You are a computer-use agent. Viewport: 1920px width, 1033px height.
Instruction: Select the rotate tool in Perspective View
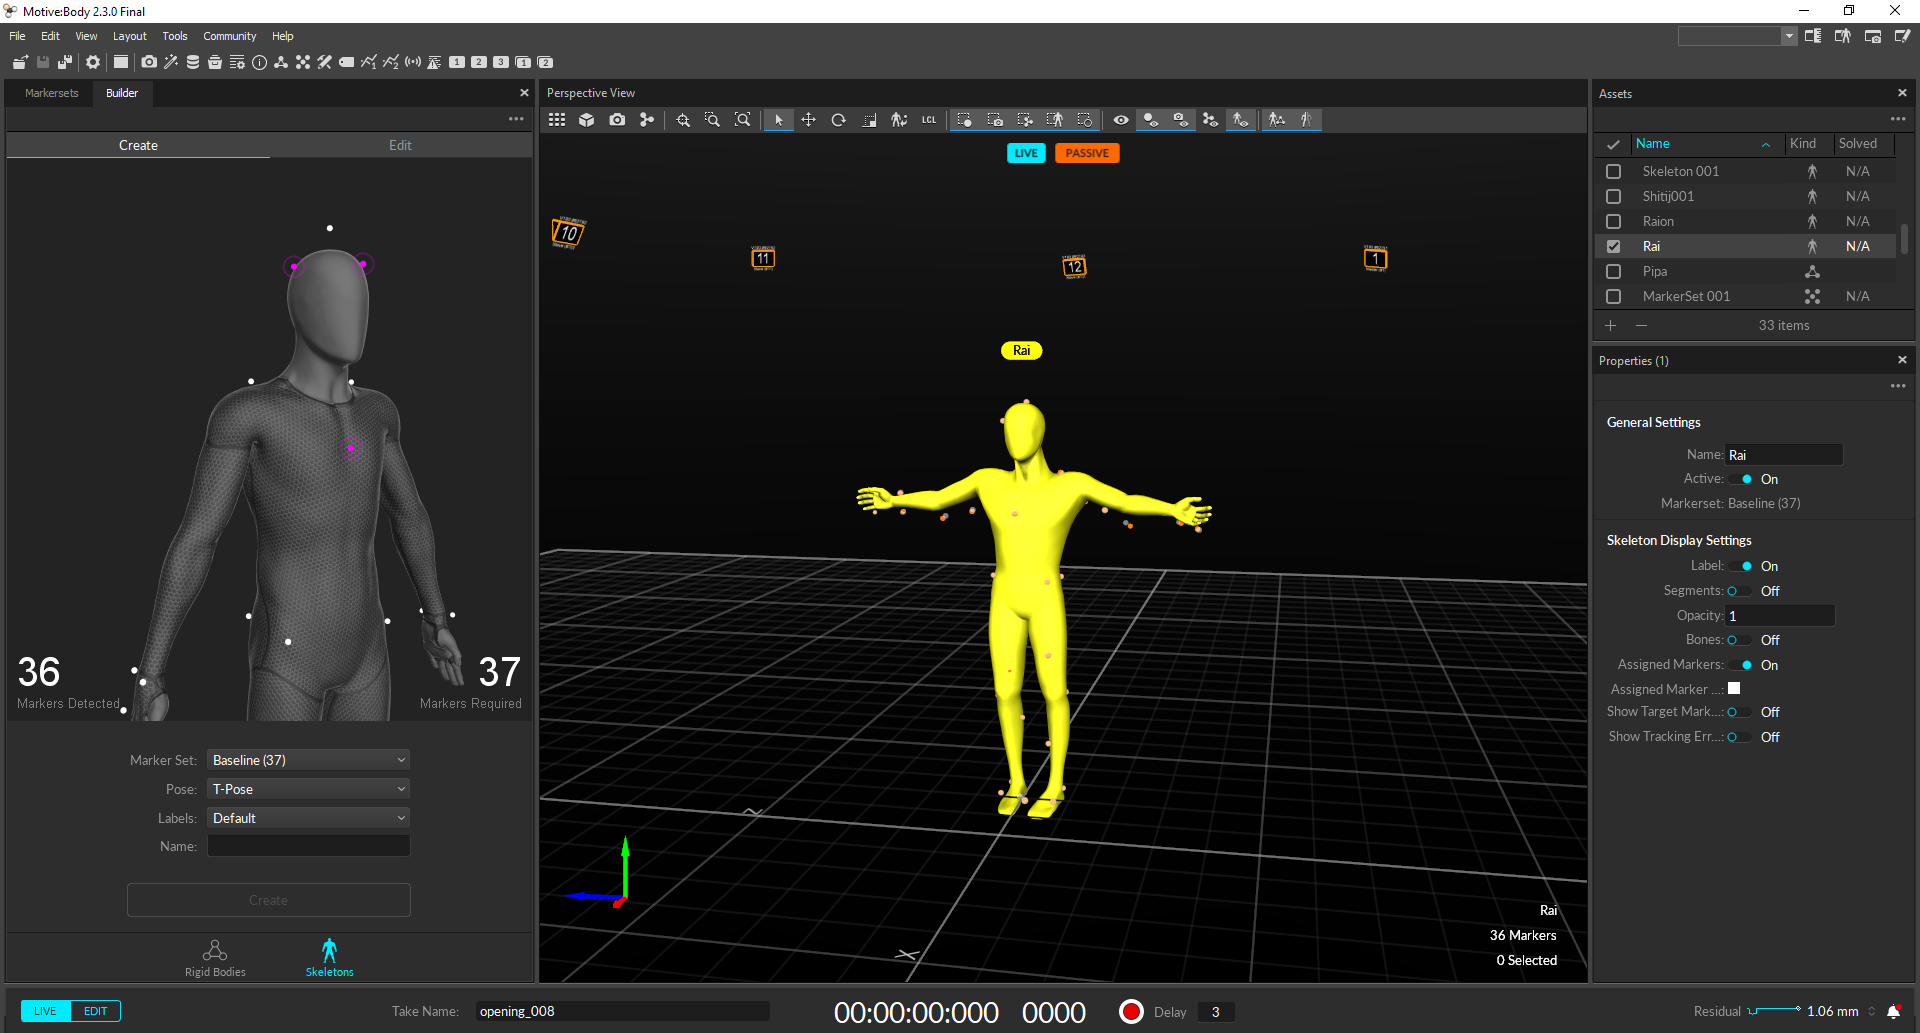click(x=838, y=120)
